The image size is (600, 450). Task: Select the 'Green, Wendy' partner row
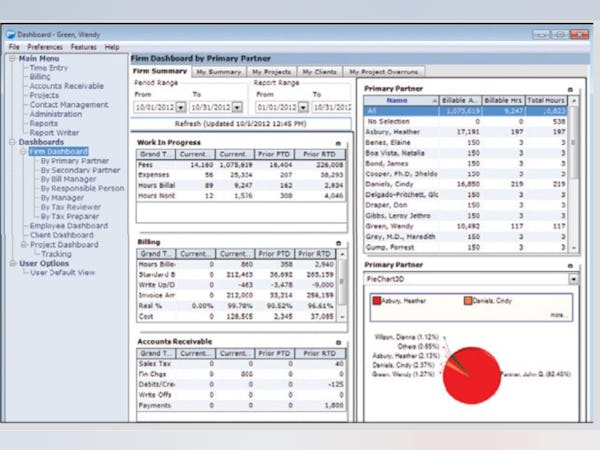[x=465, y=226]
